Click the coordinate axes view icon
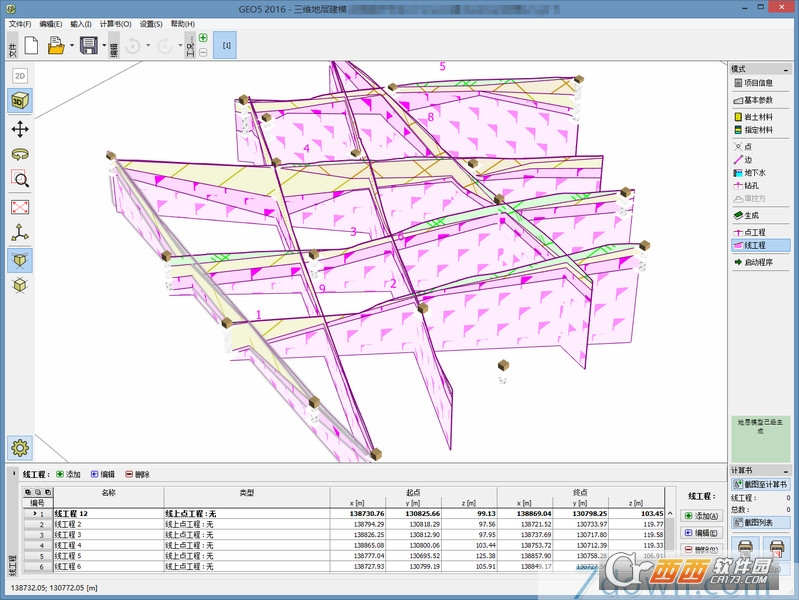The image size is (799, 600). coord(20,232)
